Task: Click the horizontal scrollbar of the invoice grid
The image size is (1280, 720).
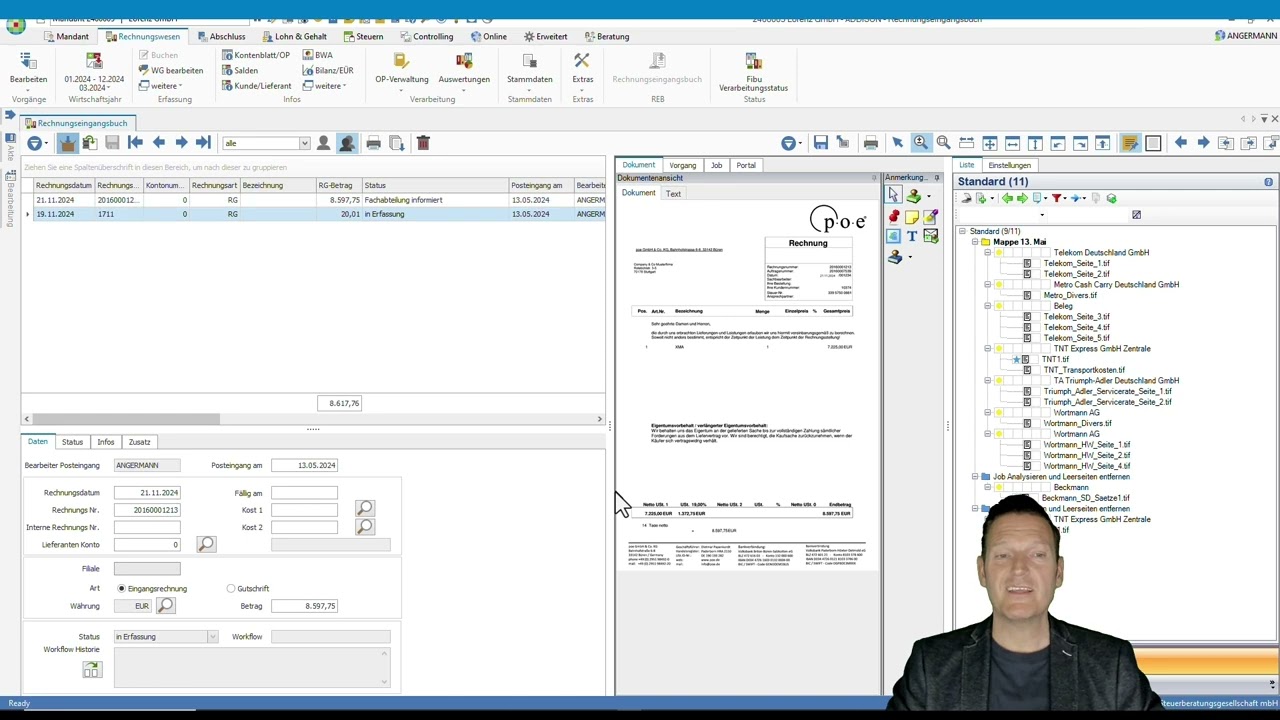Action: coord(313,419)
